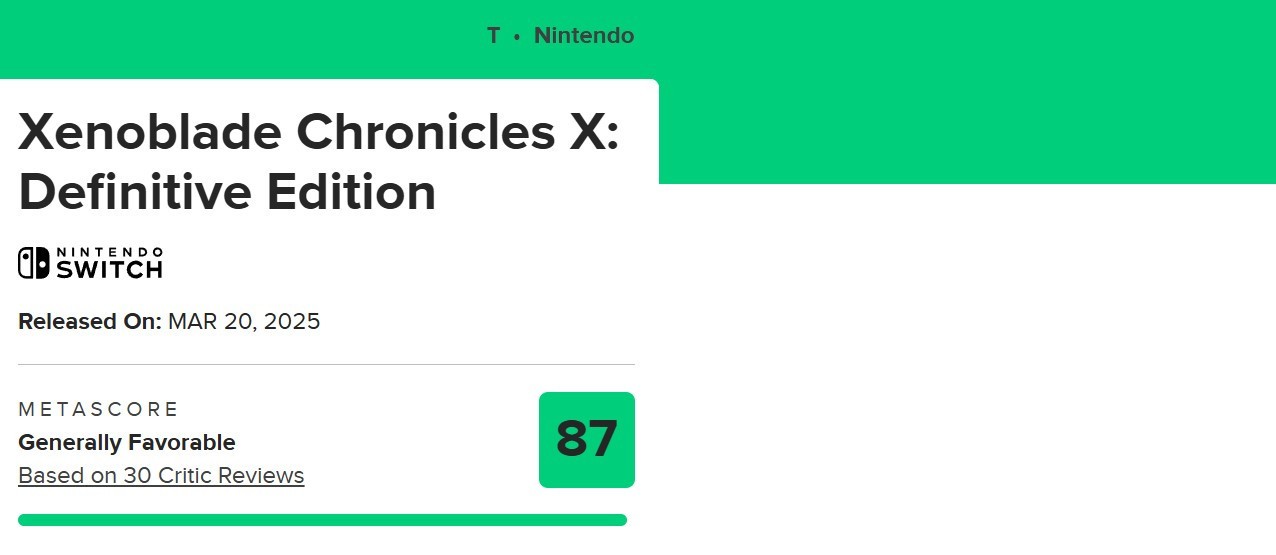Click the bullet separator between T and Nintendo
This screenshot has height=555, width=1276.
517,36
